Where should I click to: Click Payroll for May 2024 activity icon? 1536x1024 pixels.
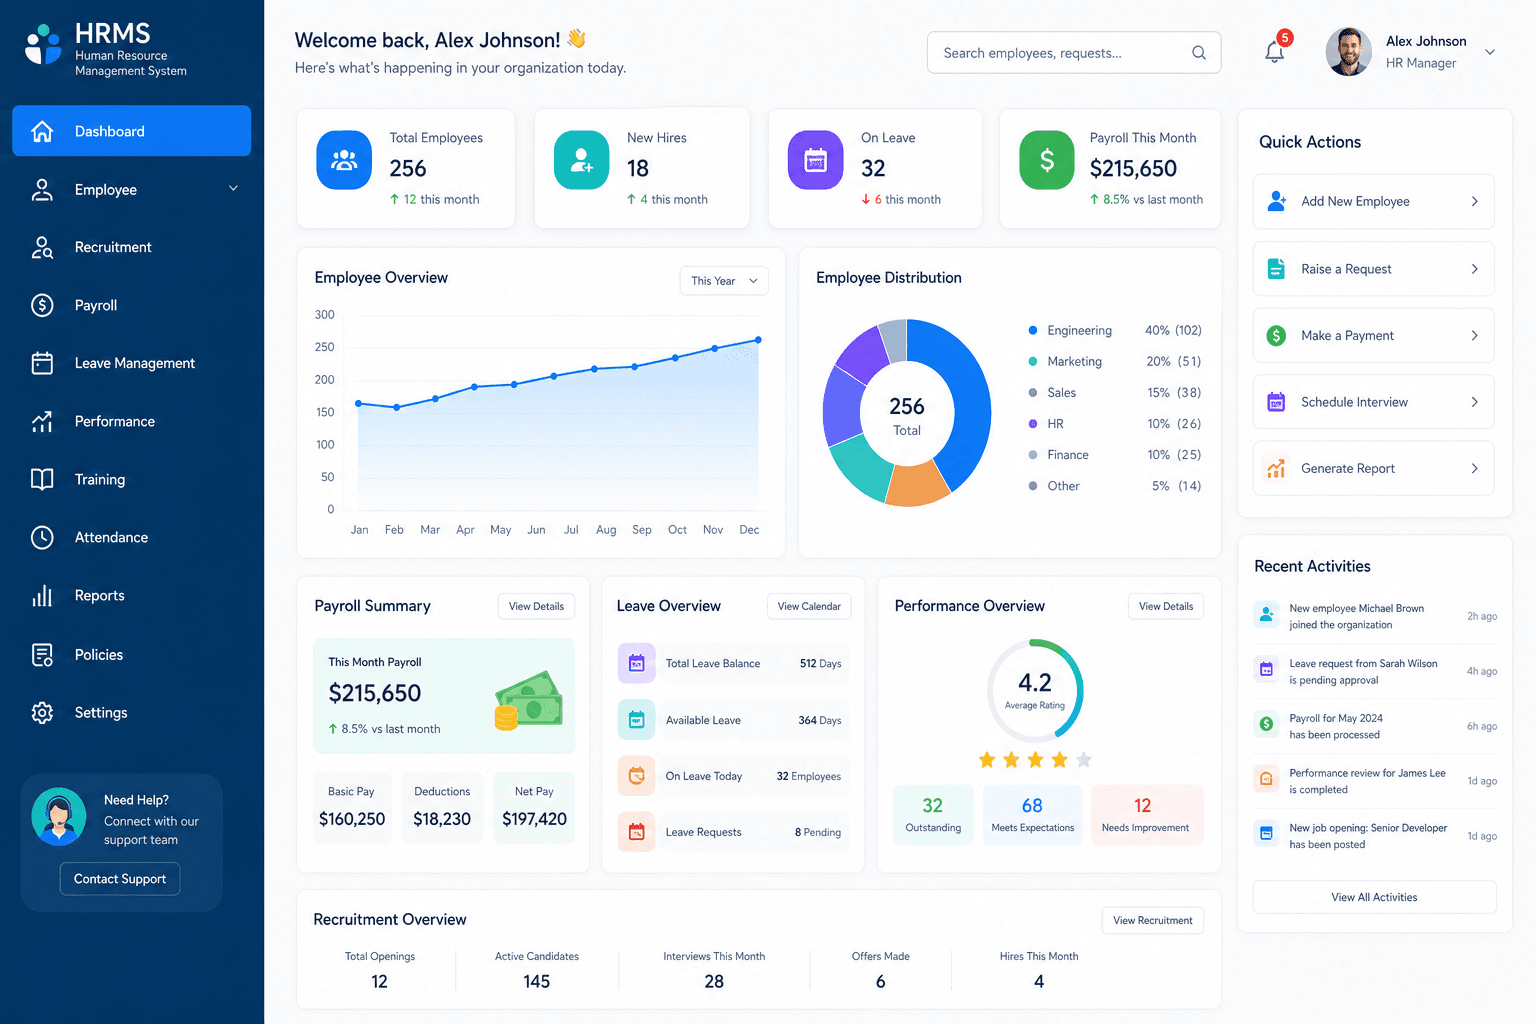1266,724
